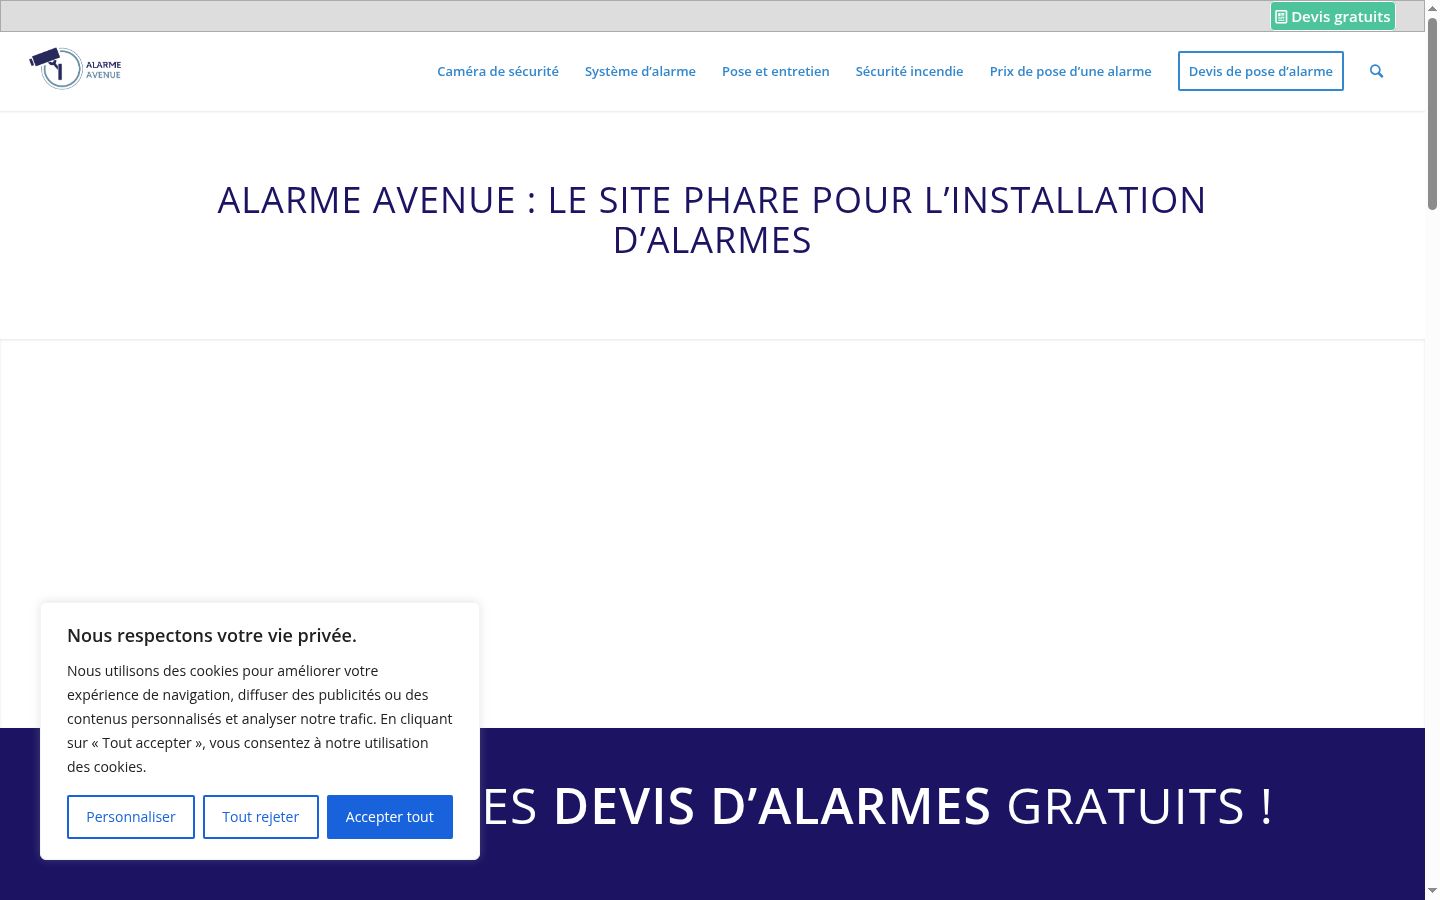
Task: Open the search magnifier icon
Action: tap(1376, 71)
